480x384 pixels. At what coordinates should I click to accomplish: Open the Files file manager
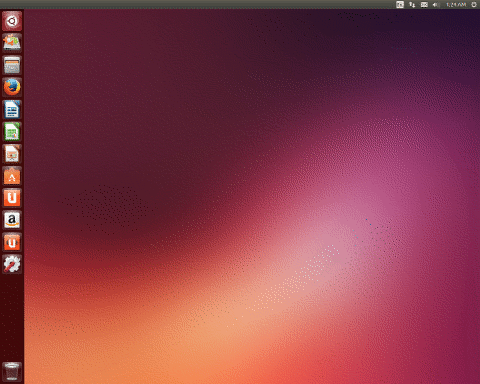click(x=12, y=65)
